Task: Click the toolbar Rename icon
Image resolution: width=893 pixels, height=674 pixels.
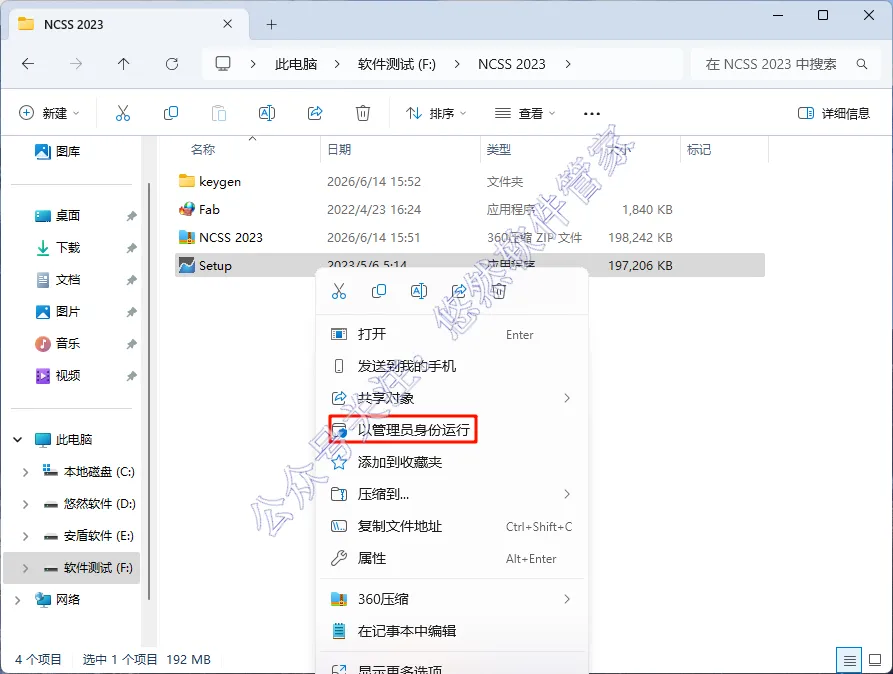Action: coord(267,113)
